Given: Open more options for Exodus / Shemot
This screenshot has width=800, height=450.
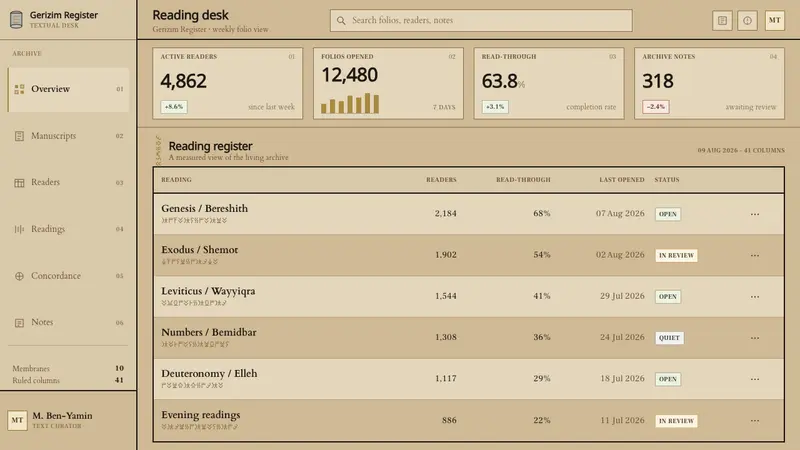Looking at the screenshot, I should 755,256.
